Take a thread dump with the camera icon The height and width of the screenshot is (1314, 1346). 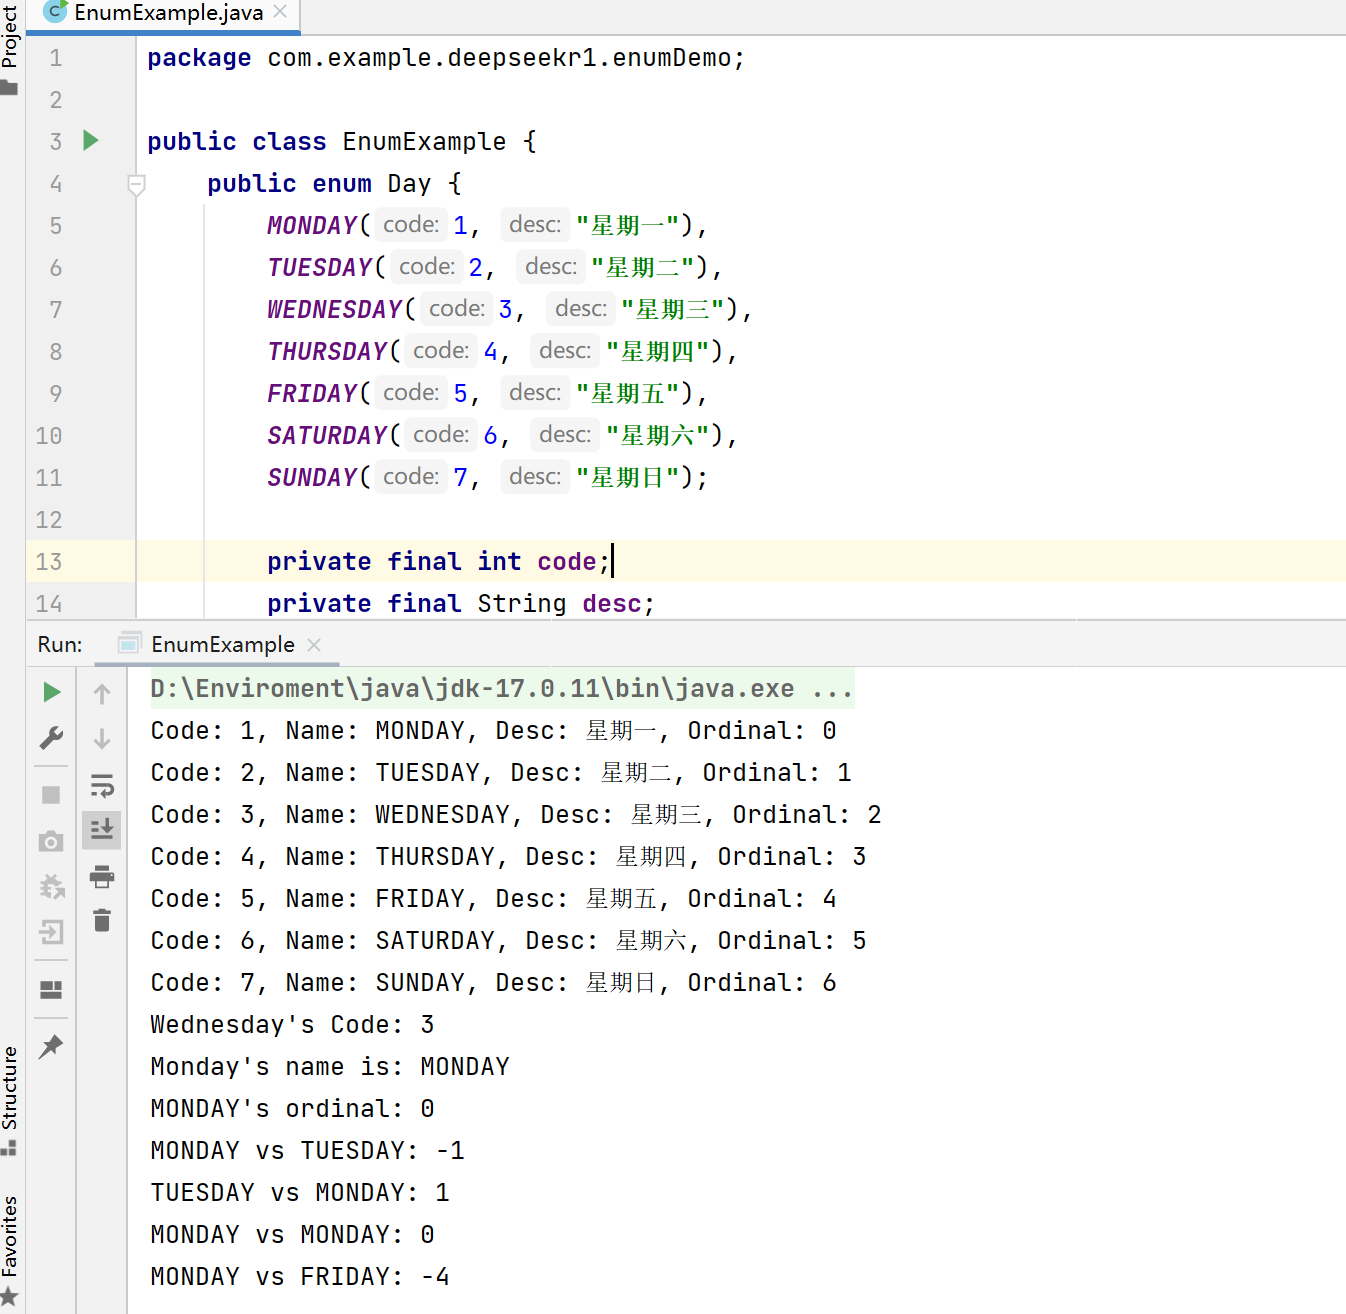coord(51,841)
